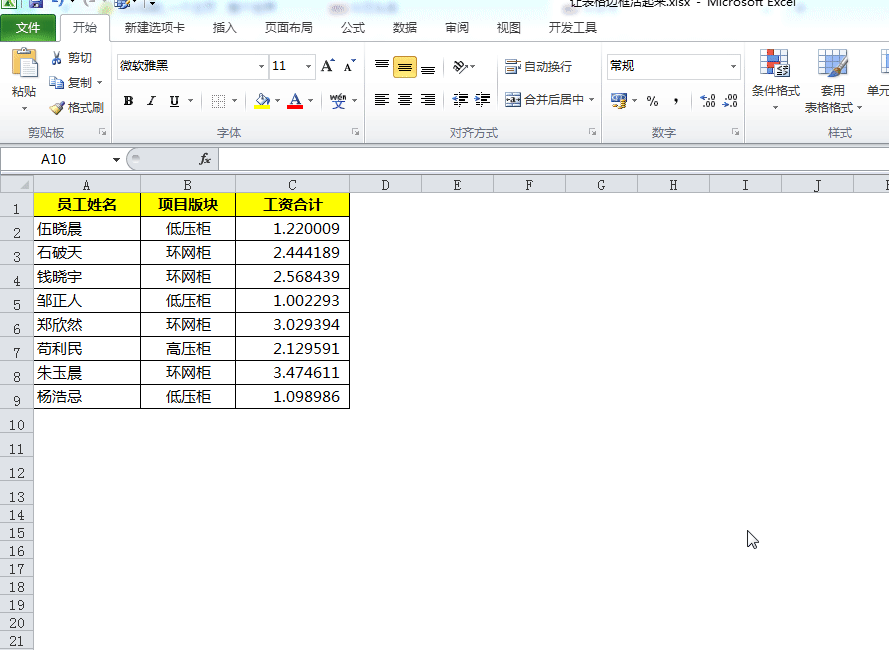The height and width of the screenshot is (650, 889).
Task: Click the Paste clipboard icon
Action: click(24, 64)
